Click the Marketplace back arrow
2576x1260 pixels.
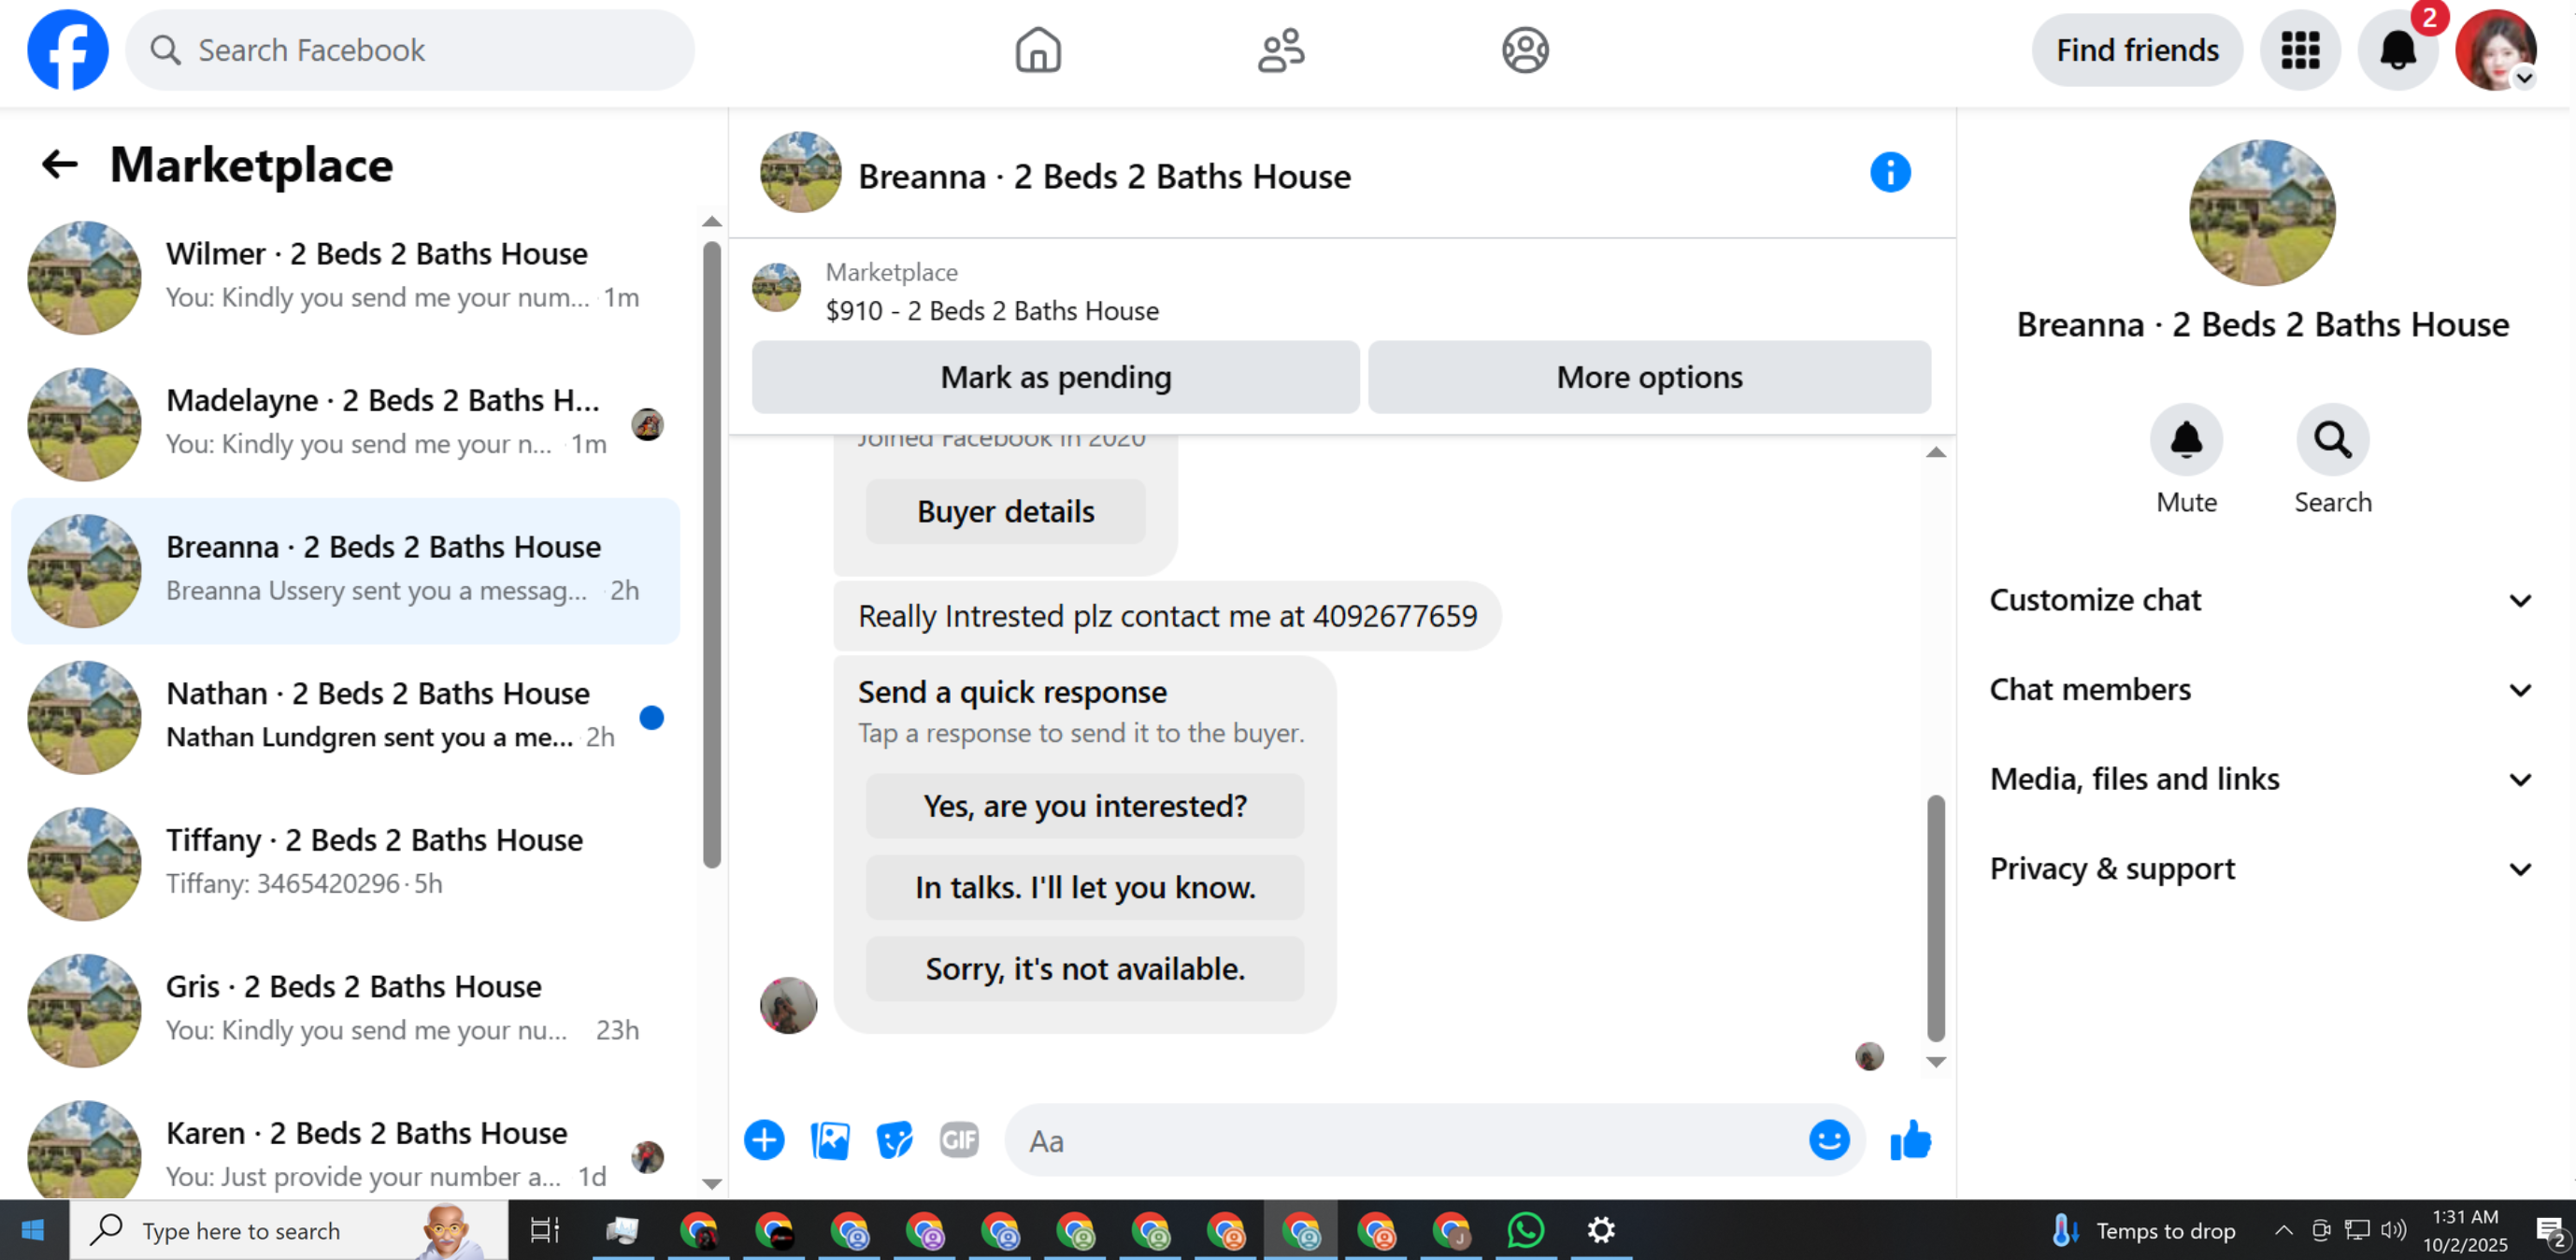point(59,165)
